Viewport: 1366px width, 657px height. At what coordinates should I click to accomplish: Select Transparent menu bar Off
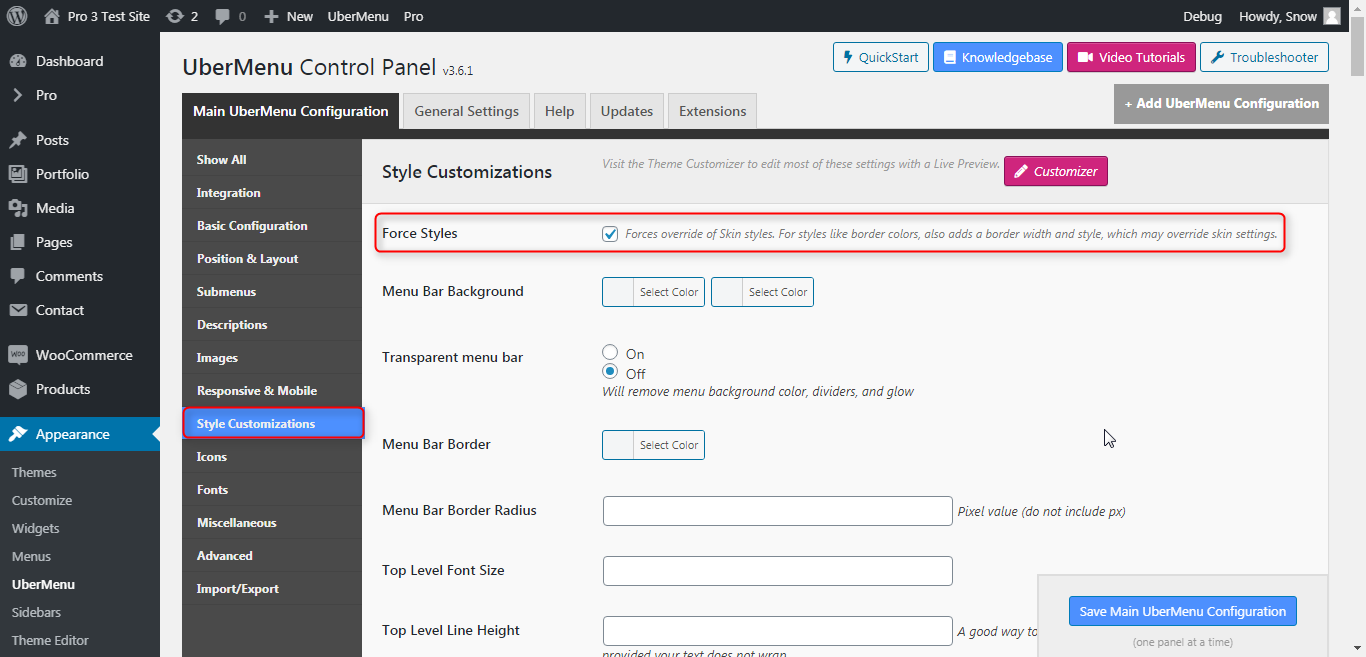coord(610,372)
